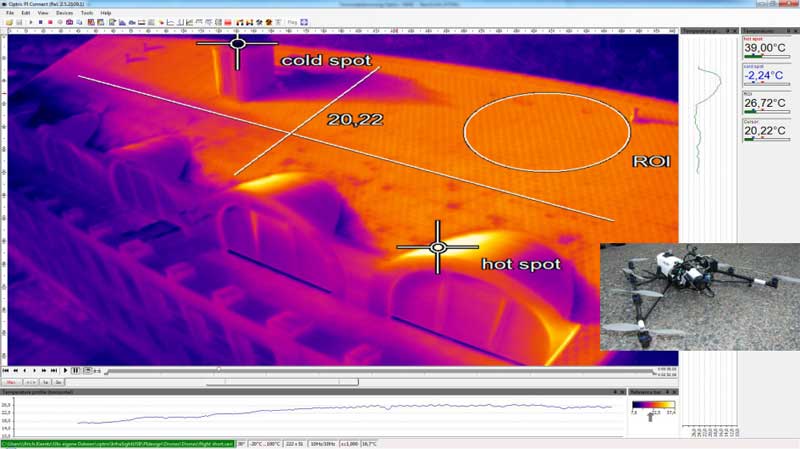The image size is (800, 449).
Task: Click the icon right of Flag
Action: point(304,22)
